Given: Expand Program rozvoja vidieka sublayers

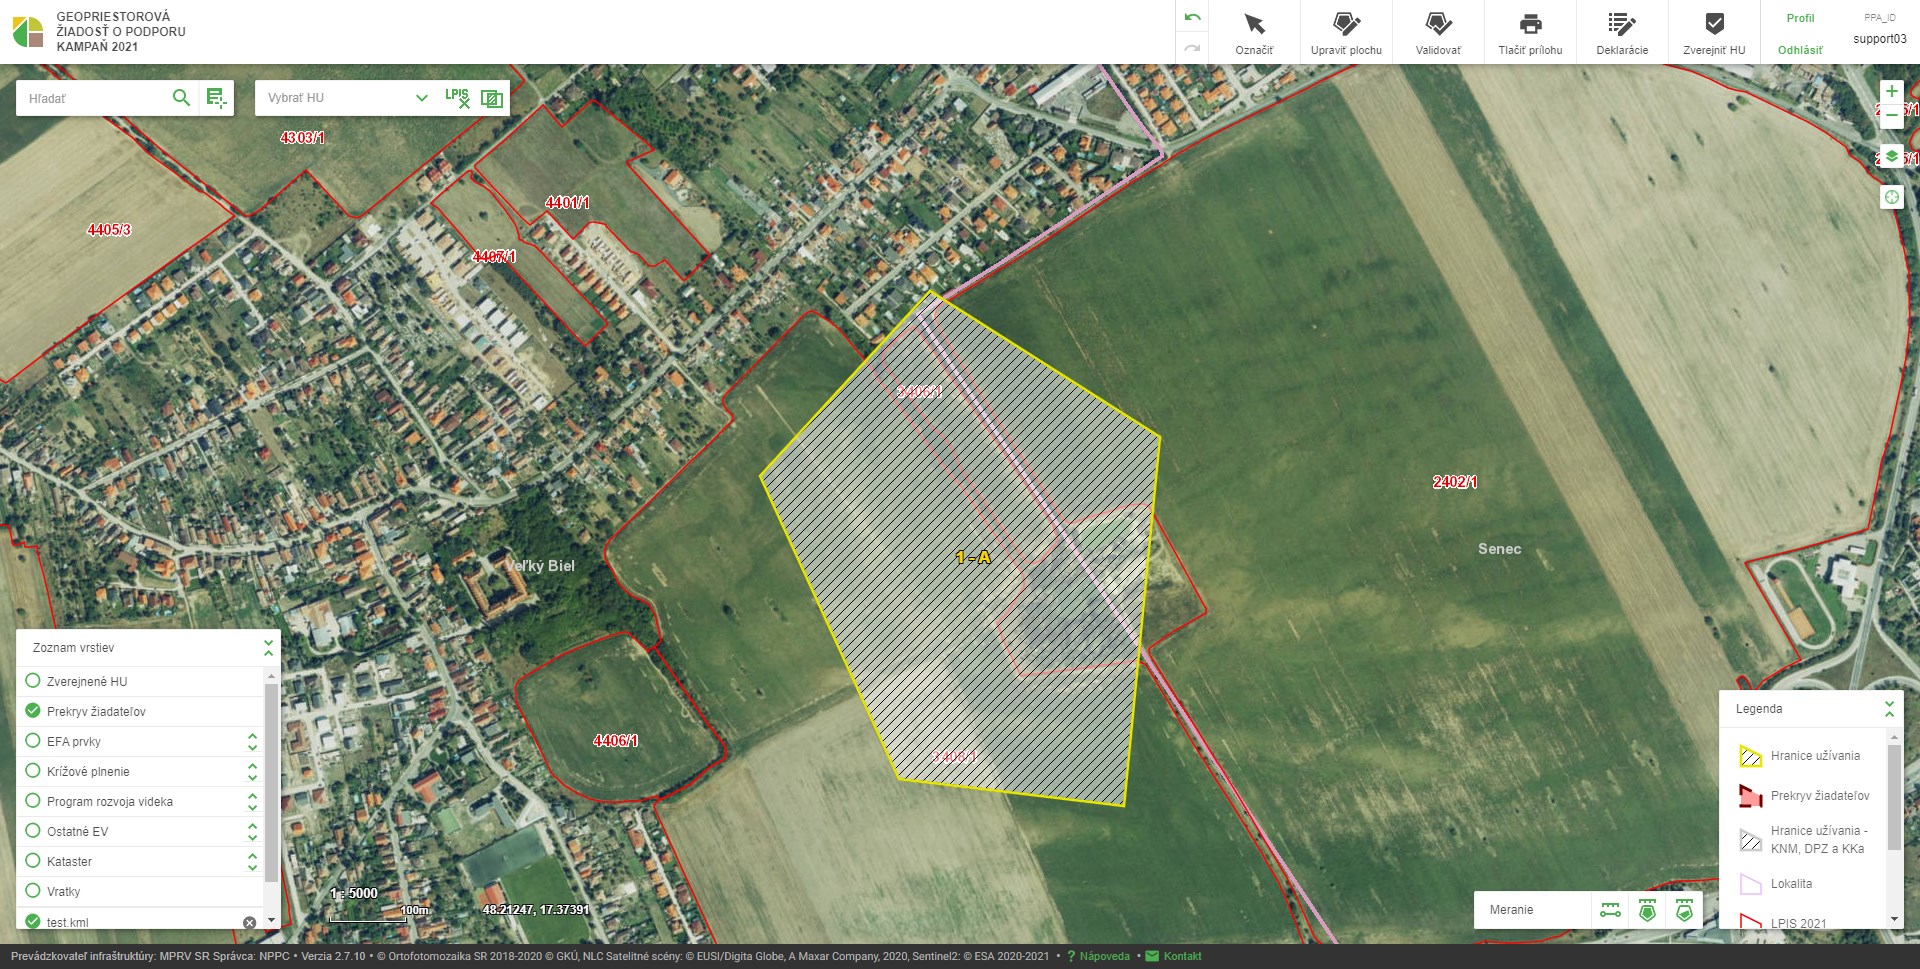Looking at the screenshot, I should tap(252, 801).
